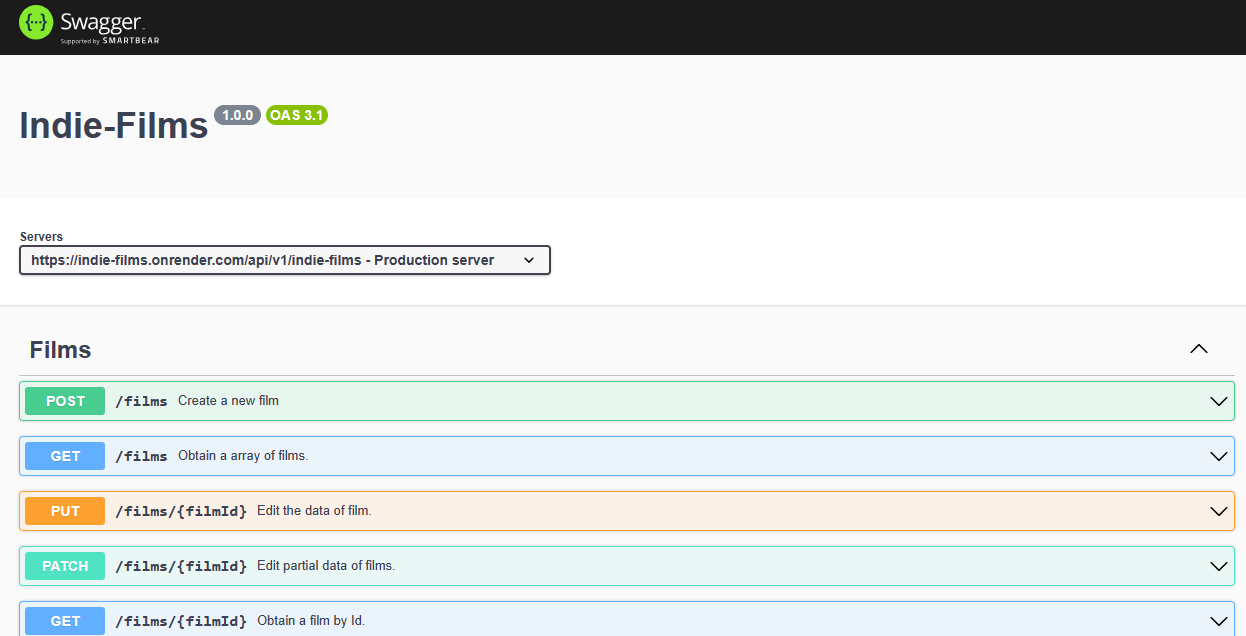The image size is (1246, 636).
Task: Click the POST method badge
Action: coord(65,401)
